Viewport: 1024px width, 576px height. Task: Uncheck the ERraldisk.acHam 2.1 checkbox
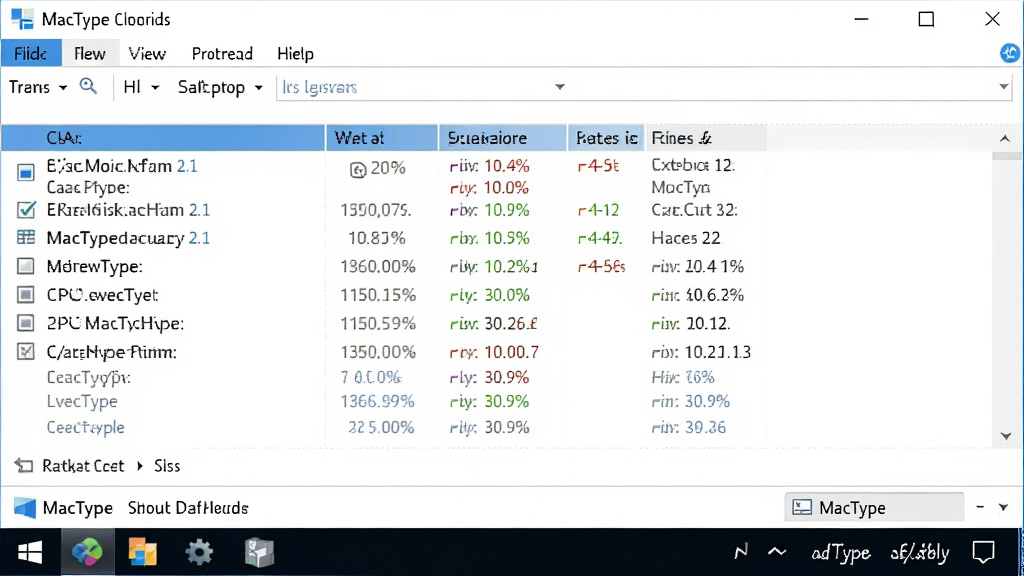[26, 210]
